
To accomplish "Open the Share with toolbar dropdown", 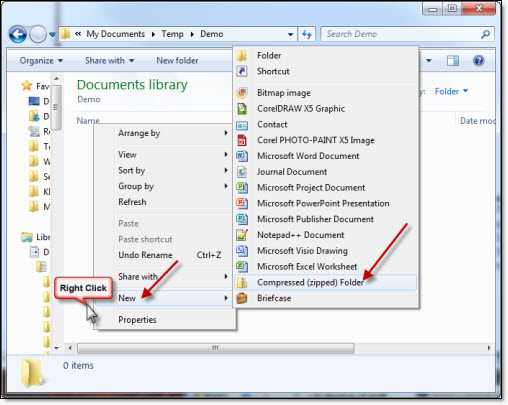I will tap(109, 61).
